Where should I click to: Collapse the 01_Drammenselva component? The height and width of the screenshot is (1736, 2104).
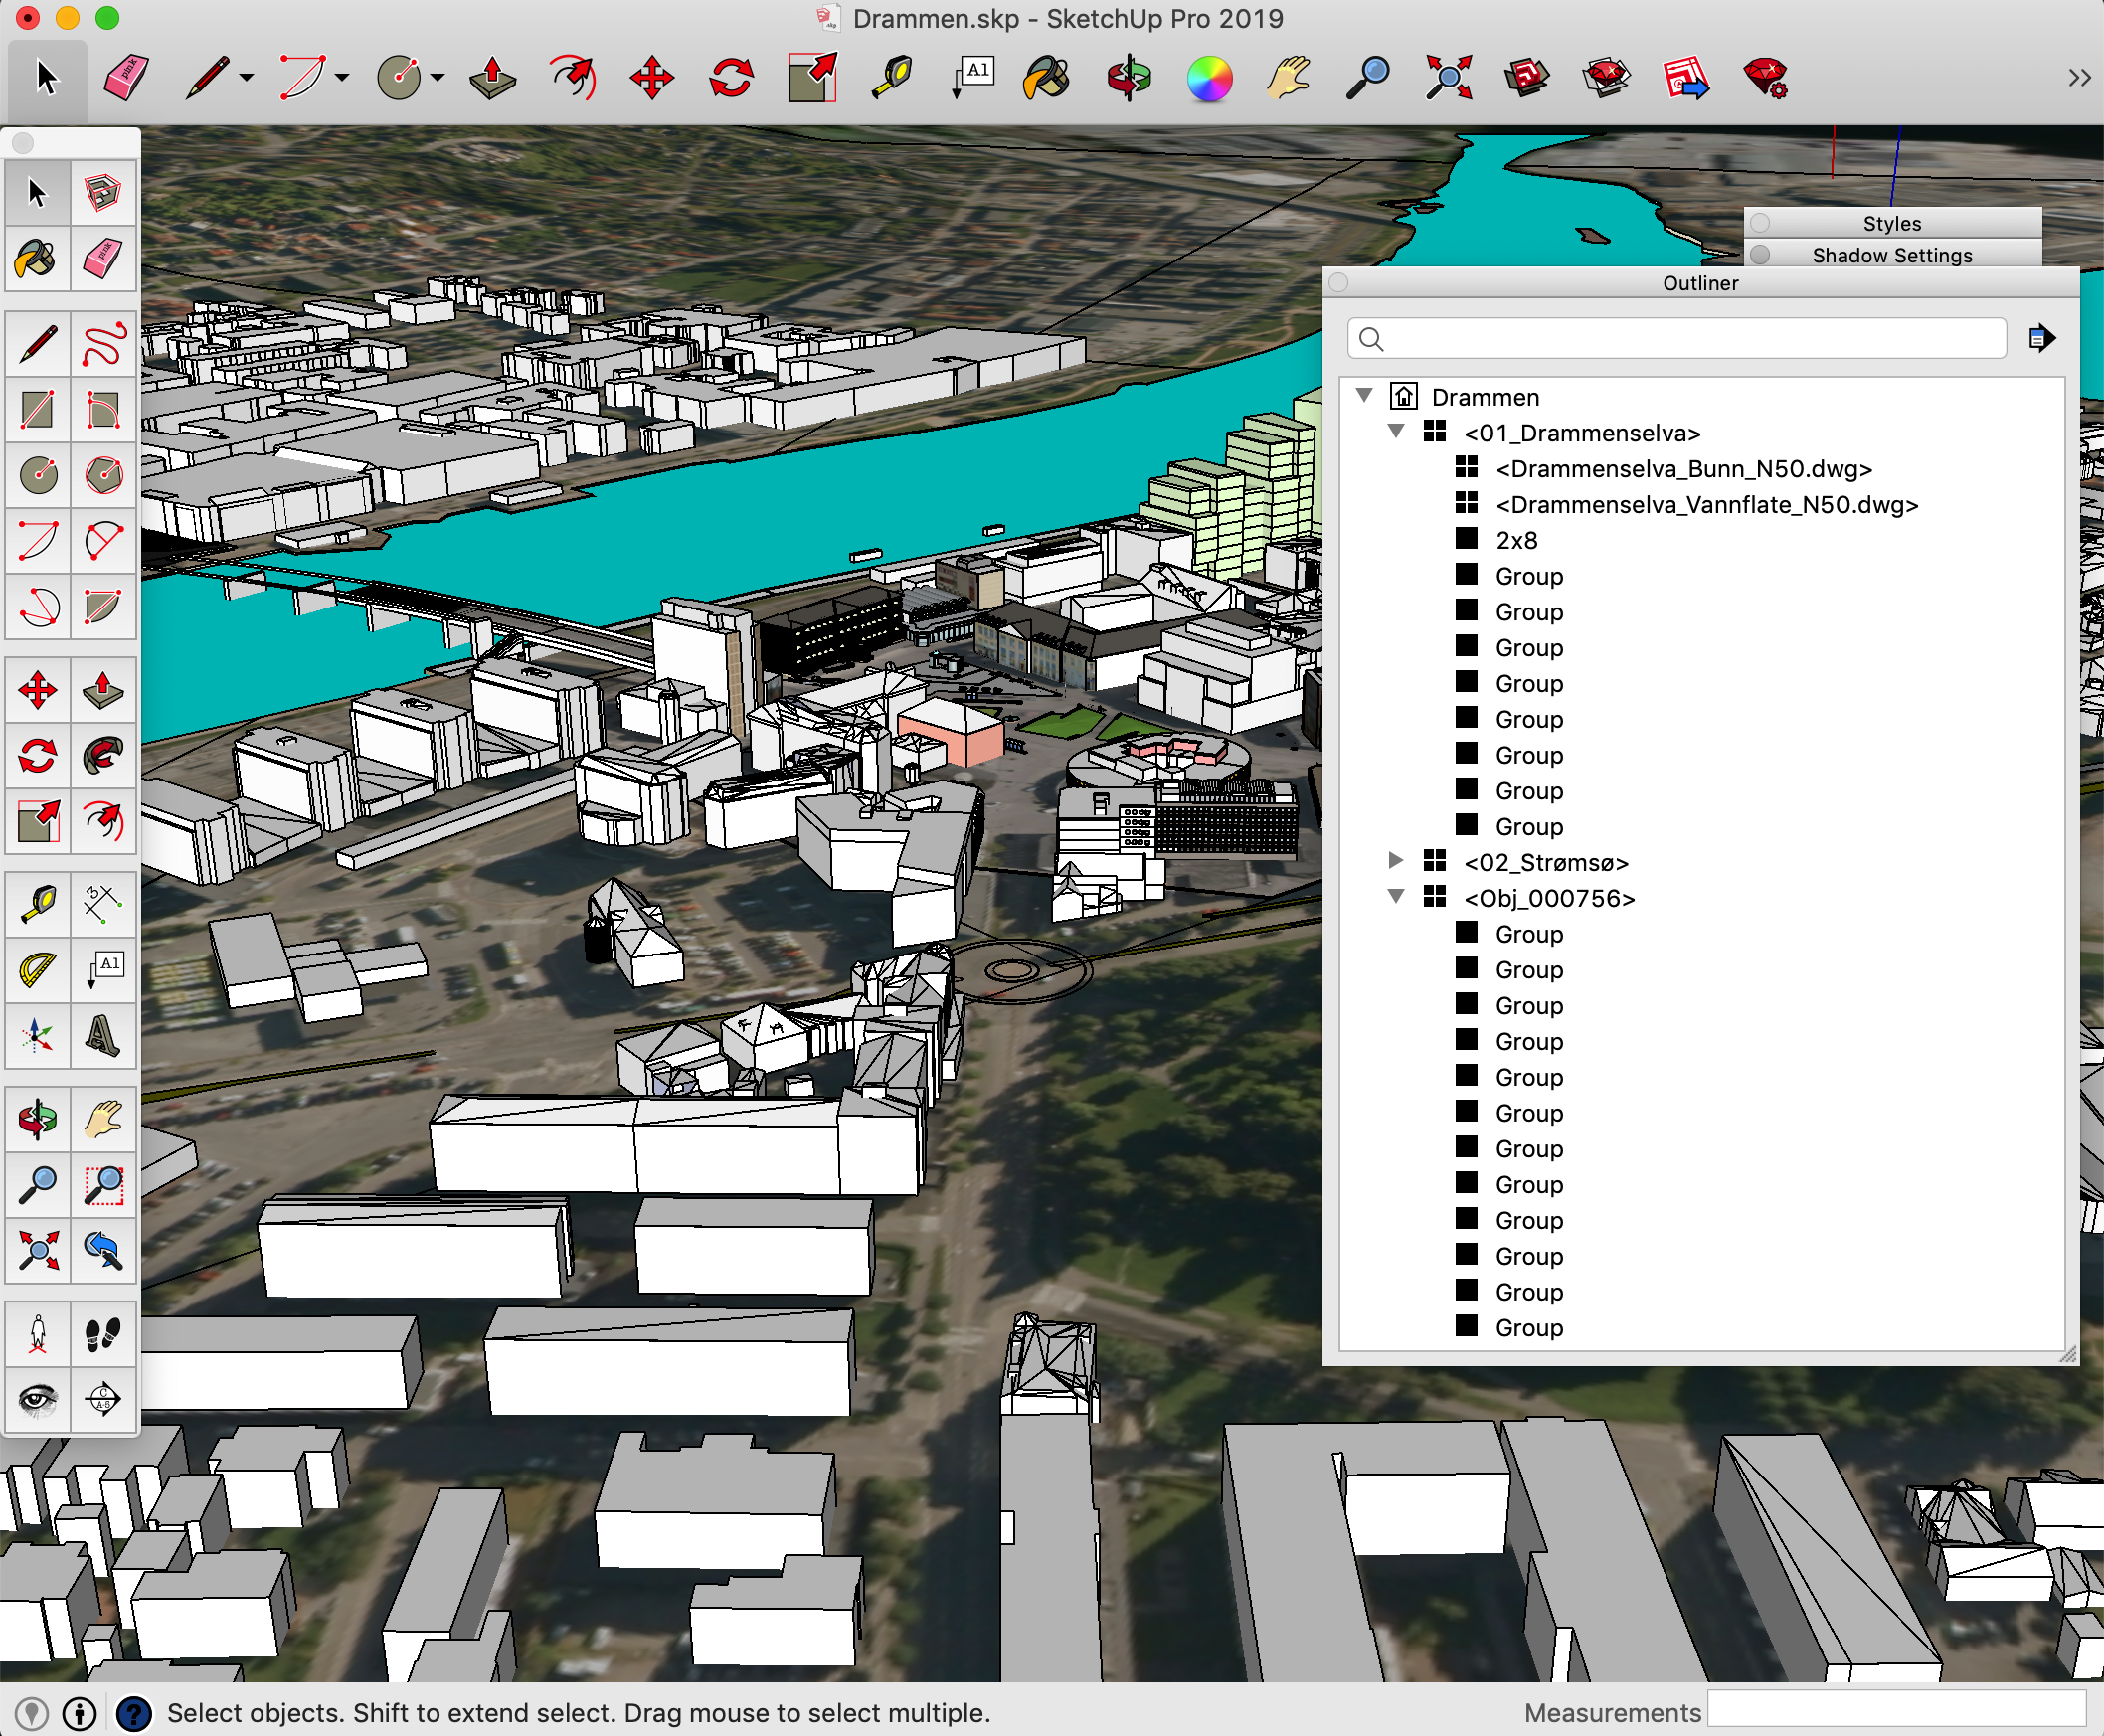[x=1397, y=431]
